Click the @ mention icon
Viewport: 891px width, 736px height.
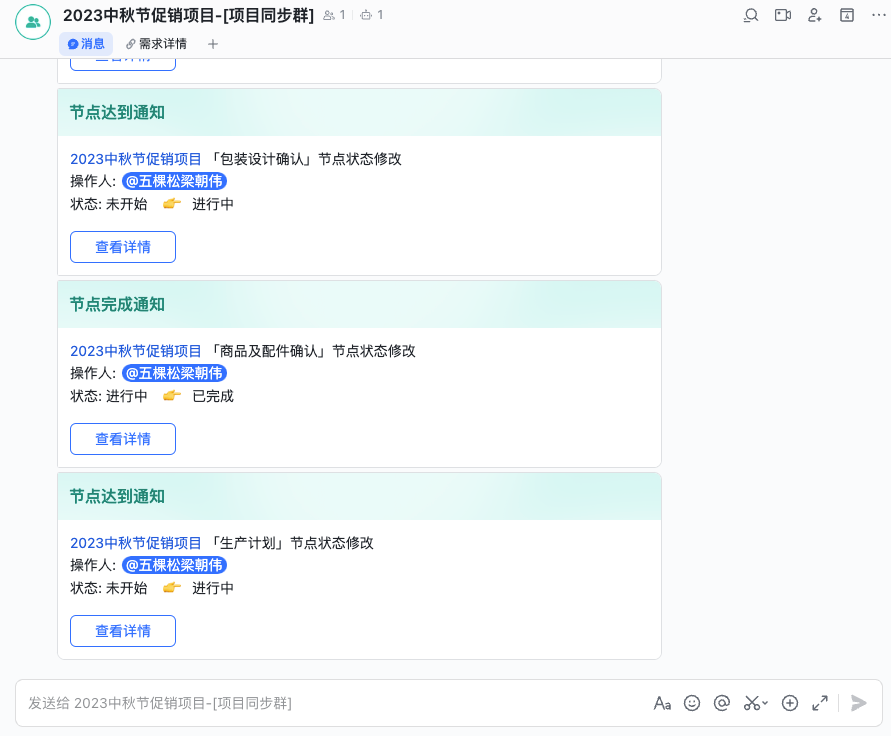[x=722, y=703]
